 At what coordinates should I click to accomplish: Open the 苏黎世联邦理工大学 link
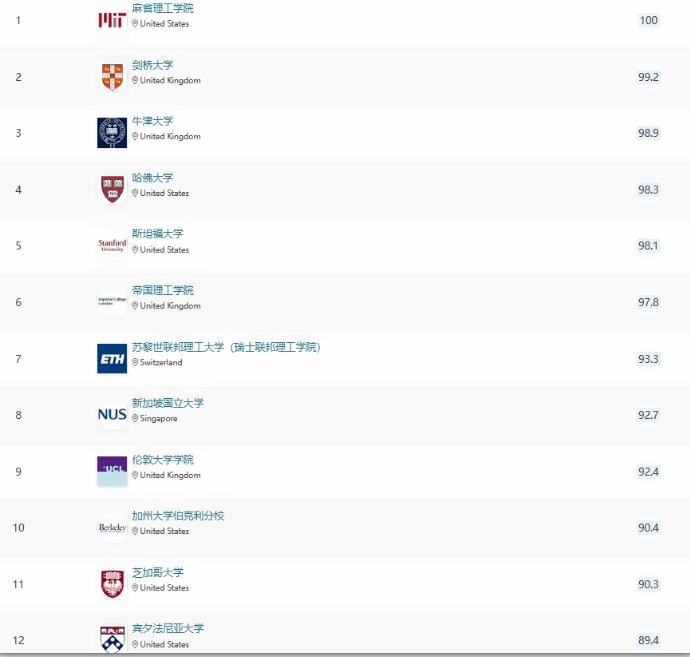[178, 347]
